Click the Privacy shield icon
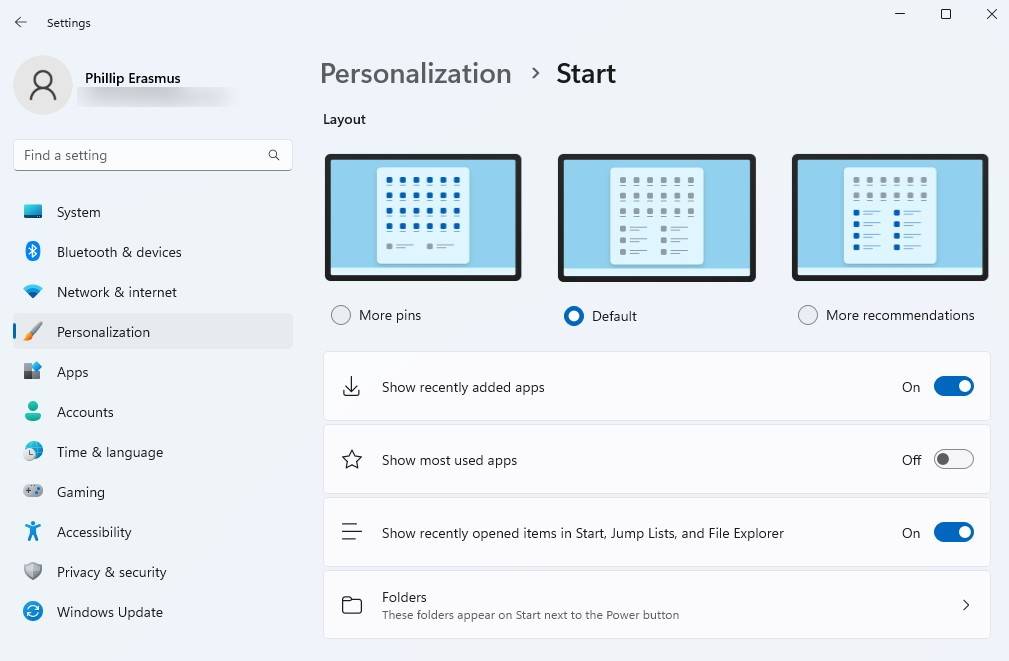This screenshot has height=661, width=1009. (x=33, y=571)
